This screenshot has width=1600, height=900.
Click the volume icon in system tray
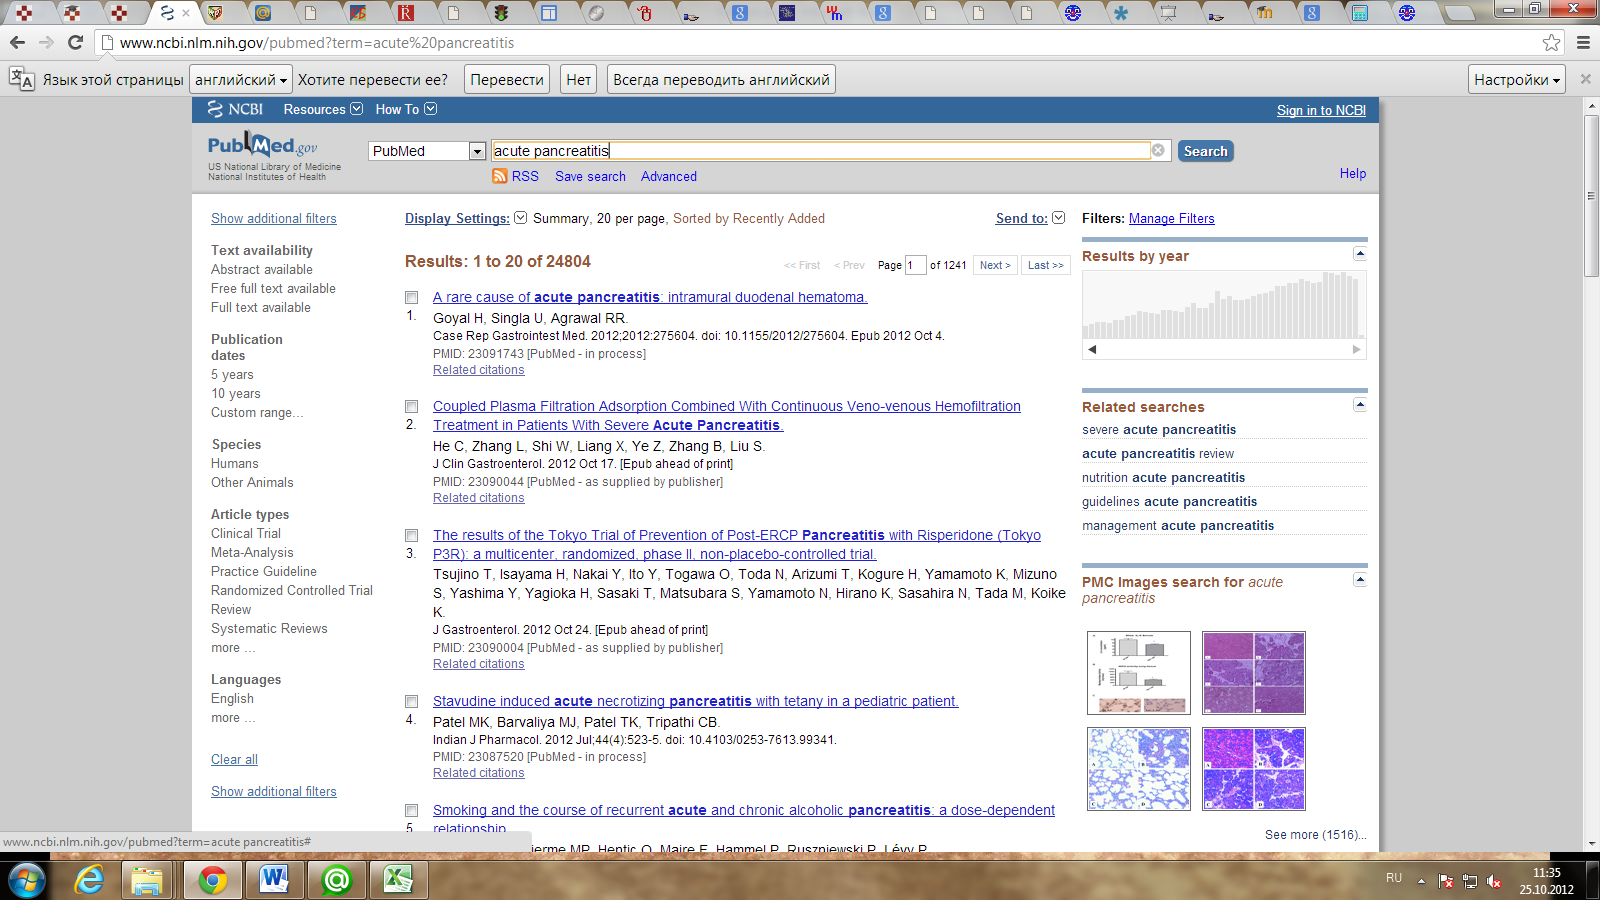(x=1494, y=881)
